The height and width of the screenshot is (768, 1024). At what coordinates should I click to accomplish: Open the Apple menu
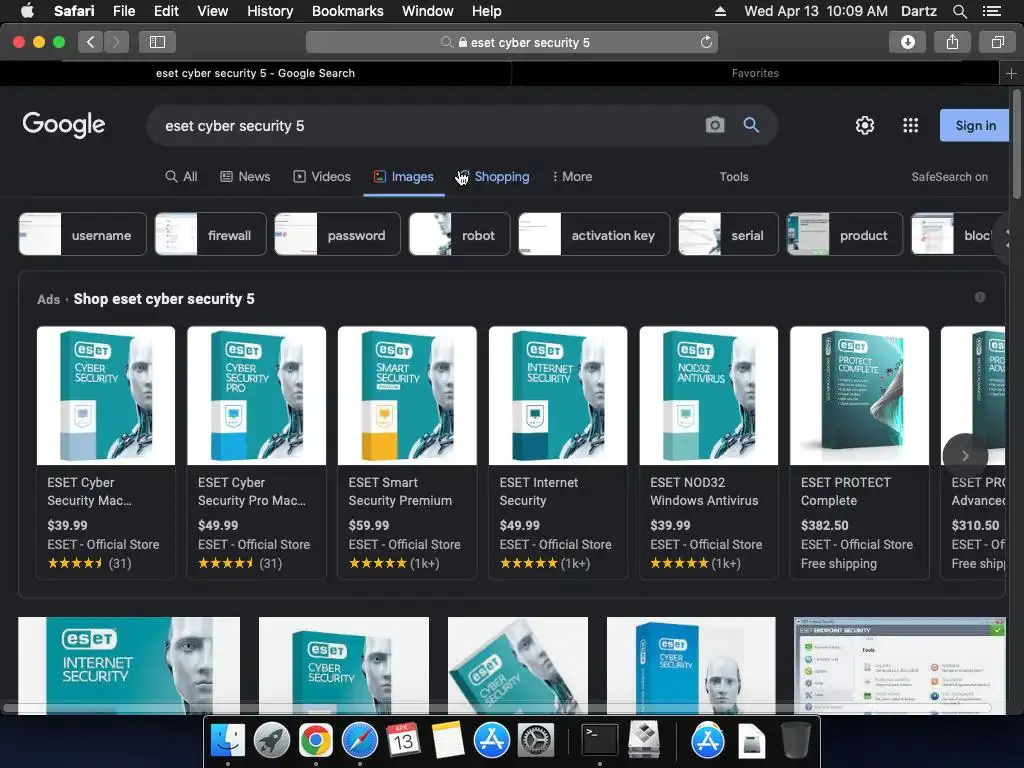27,11
